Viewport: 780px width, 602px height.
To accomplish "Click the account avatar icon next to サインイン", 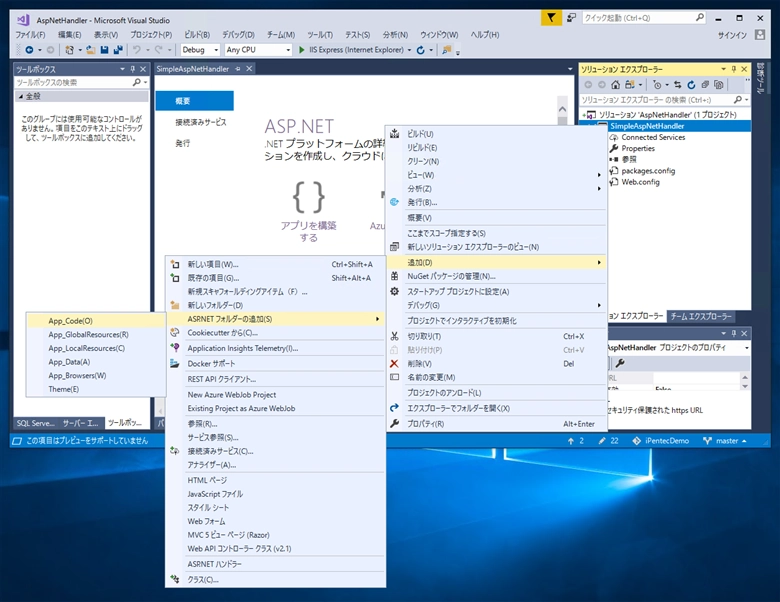I will pos(760,35).
